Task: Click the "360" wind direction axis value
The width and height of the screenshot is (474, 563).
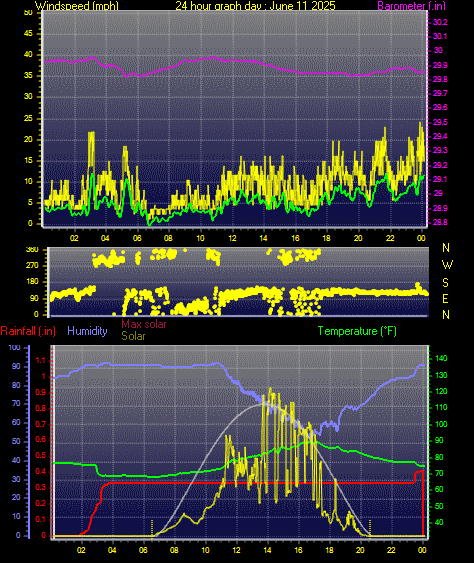Action: coord(32,250)
